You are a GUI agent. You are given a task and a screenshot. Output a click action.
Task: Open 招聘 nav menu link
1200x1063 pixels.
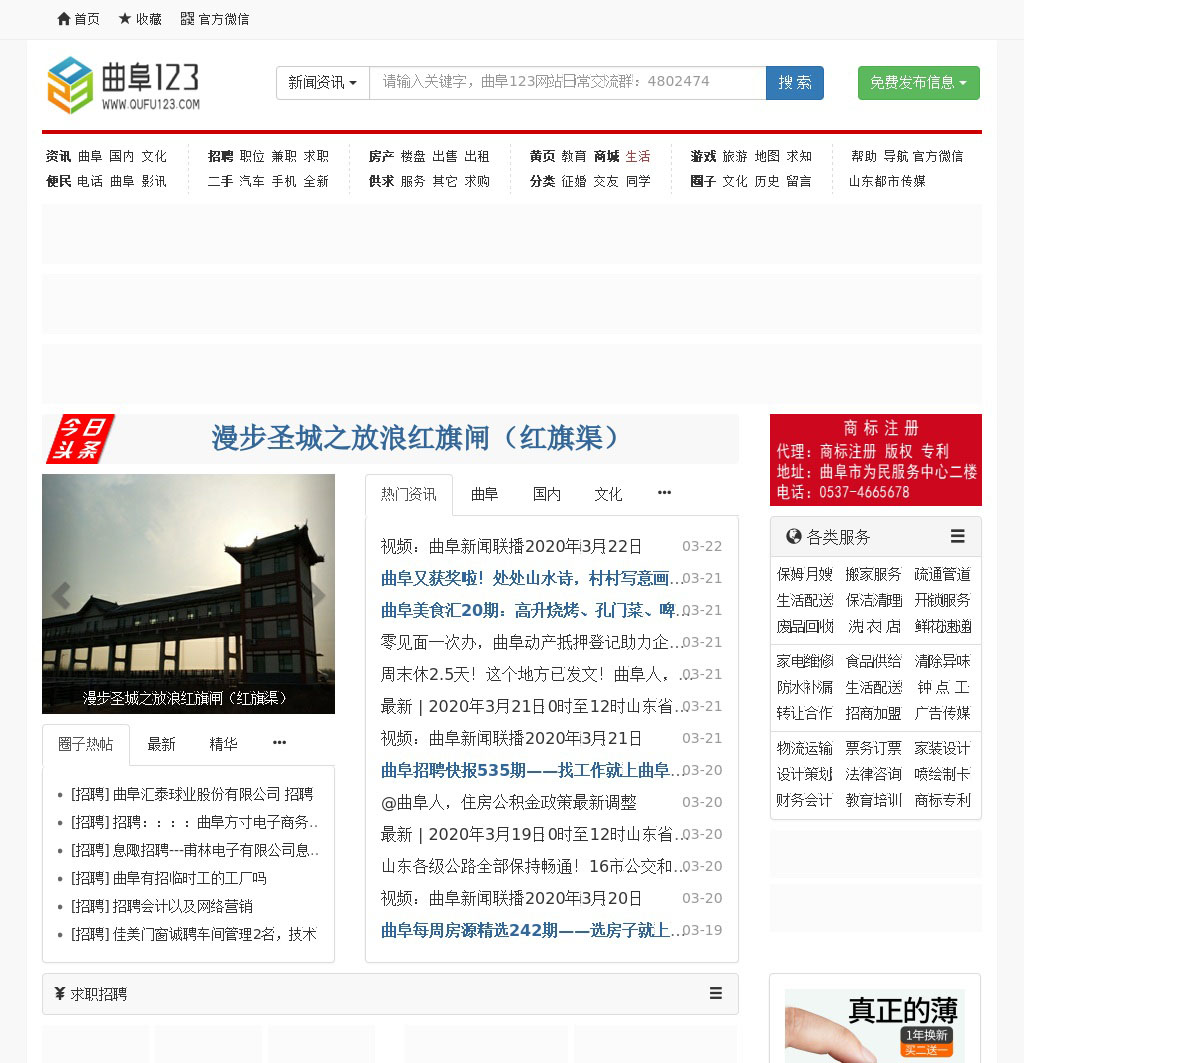220,156
